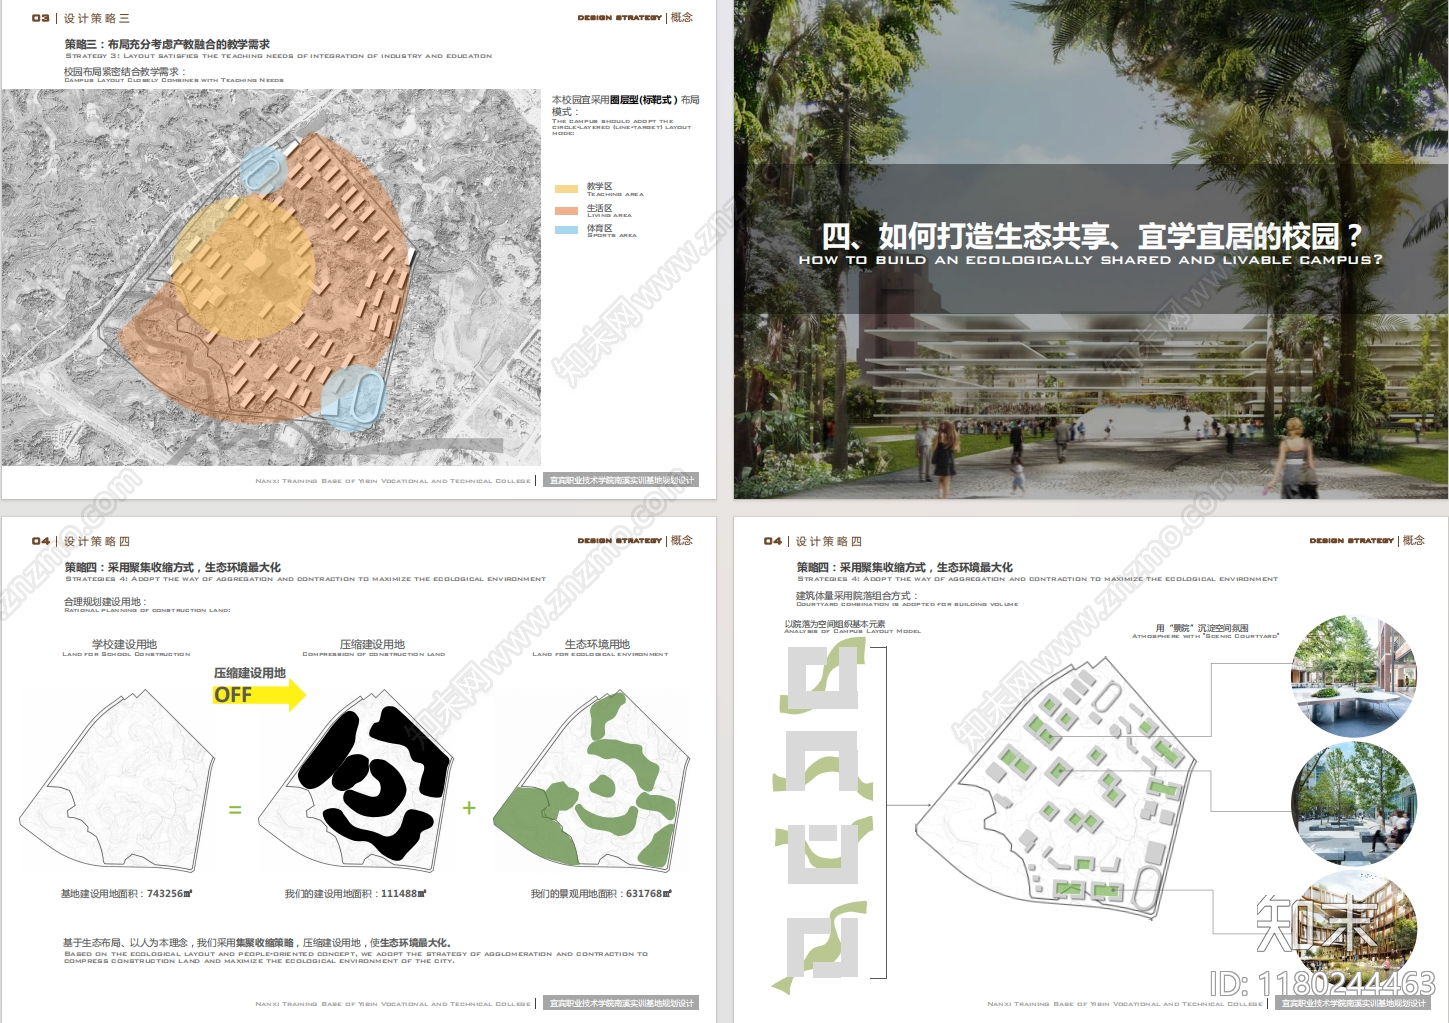Click the title 策略三：布局充分考虑产教融合的教学需求
1449x1023 pixels.
click(x=167, y=44)
